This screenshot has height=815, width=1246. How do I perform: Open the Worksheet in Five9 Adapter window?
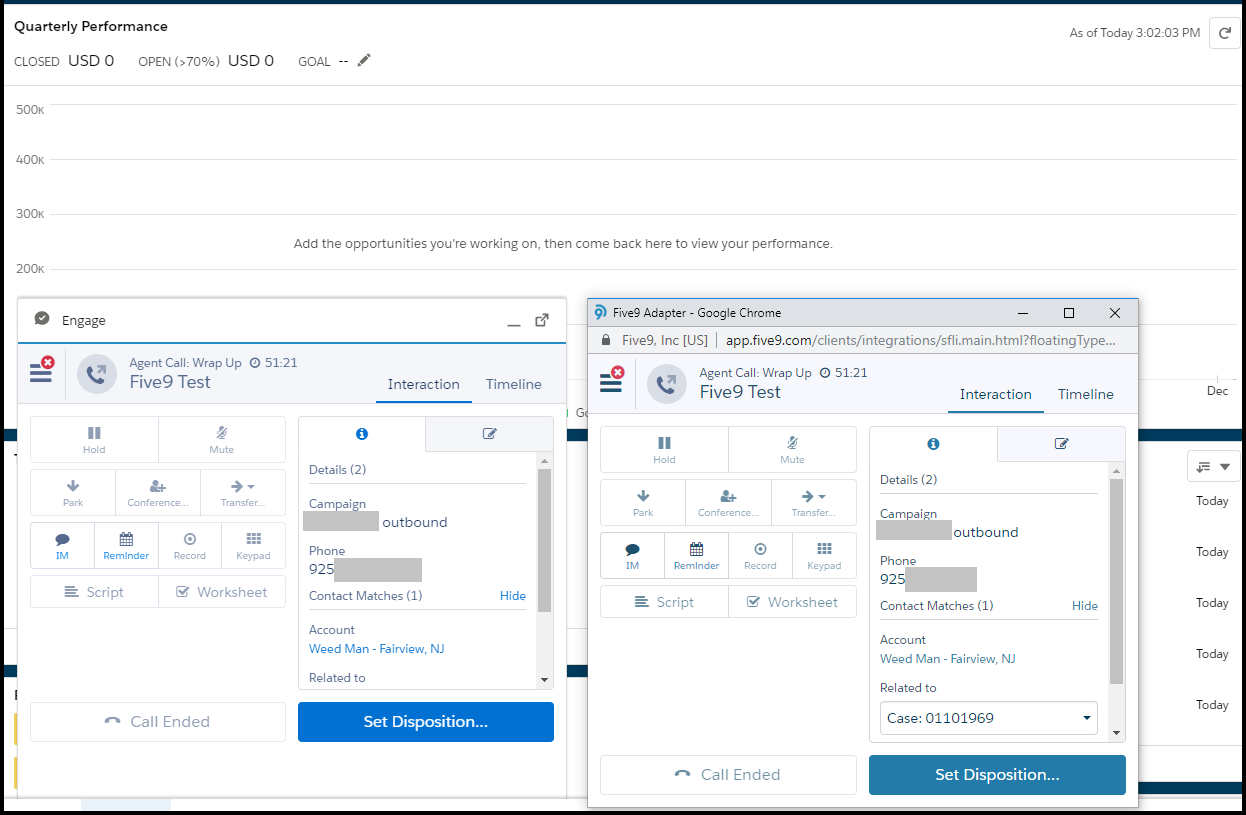[792, 602]
